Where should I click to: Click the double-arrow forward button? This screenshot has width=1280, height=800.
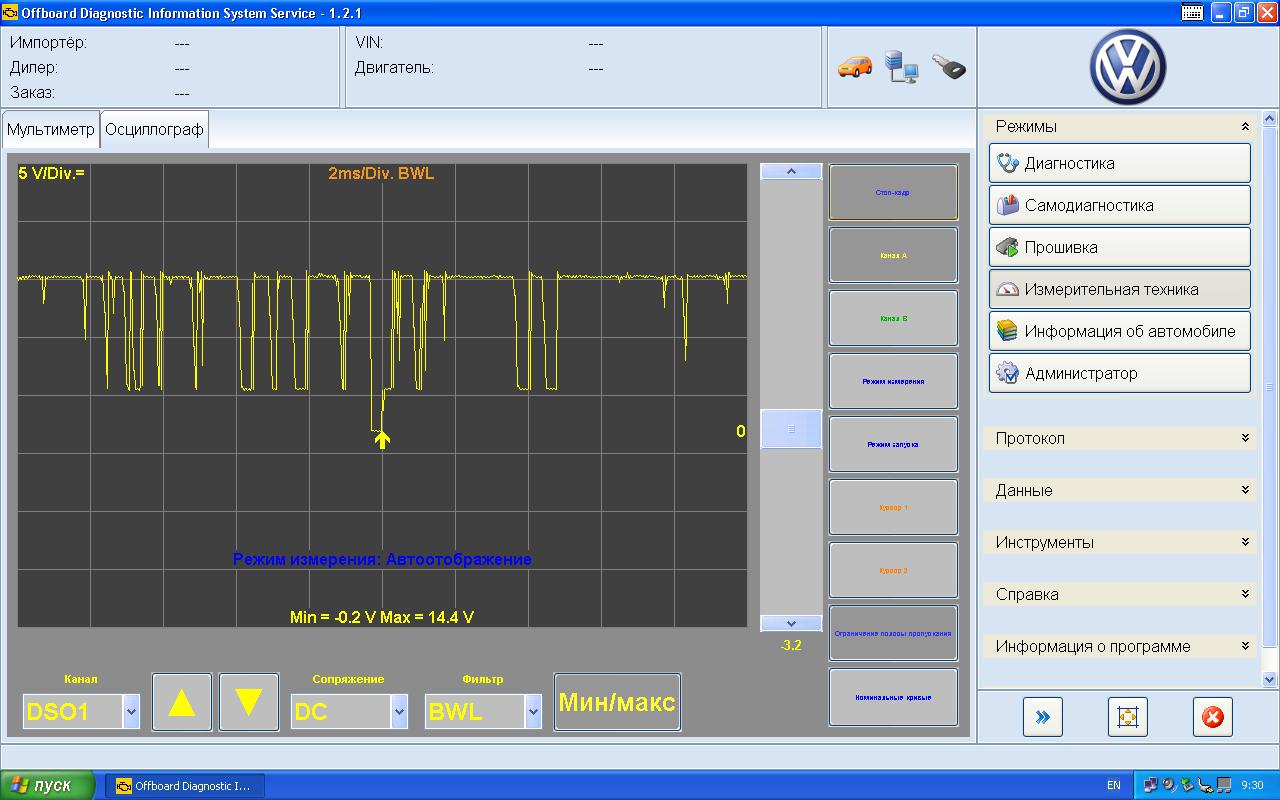click(x=1043, y=716)
